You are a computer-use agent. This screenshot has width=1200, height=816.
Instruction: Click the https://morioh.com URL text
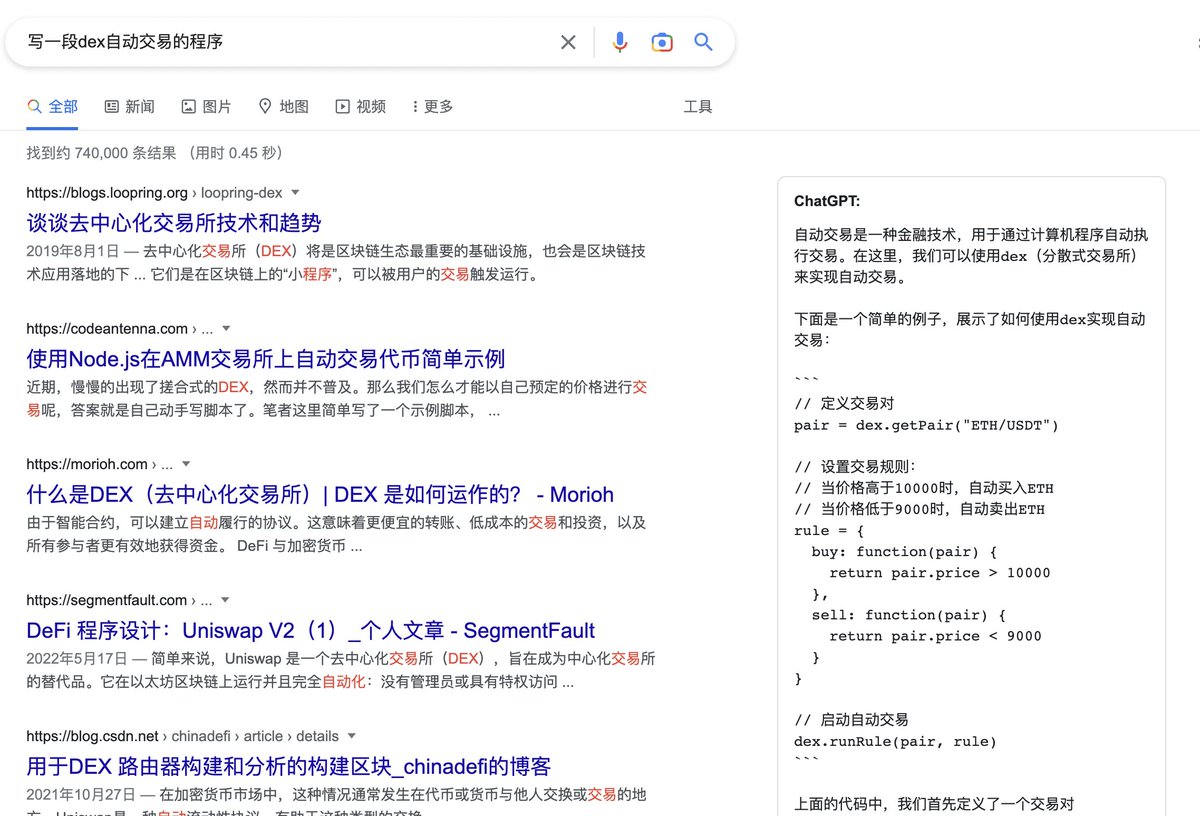tap(87, 464)
